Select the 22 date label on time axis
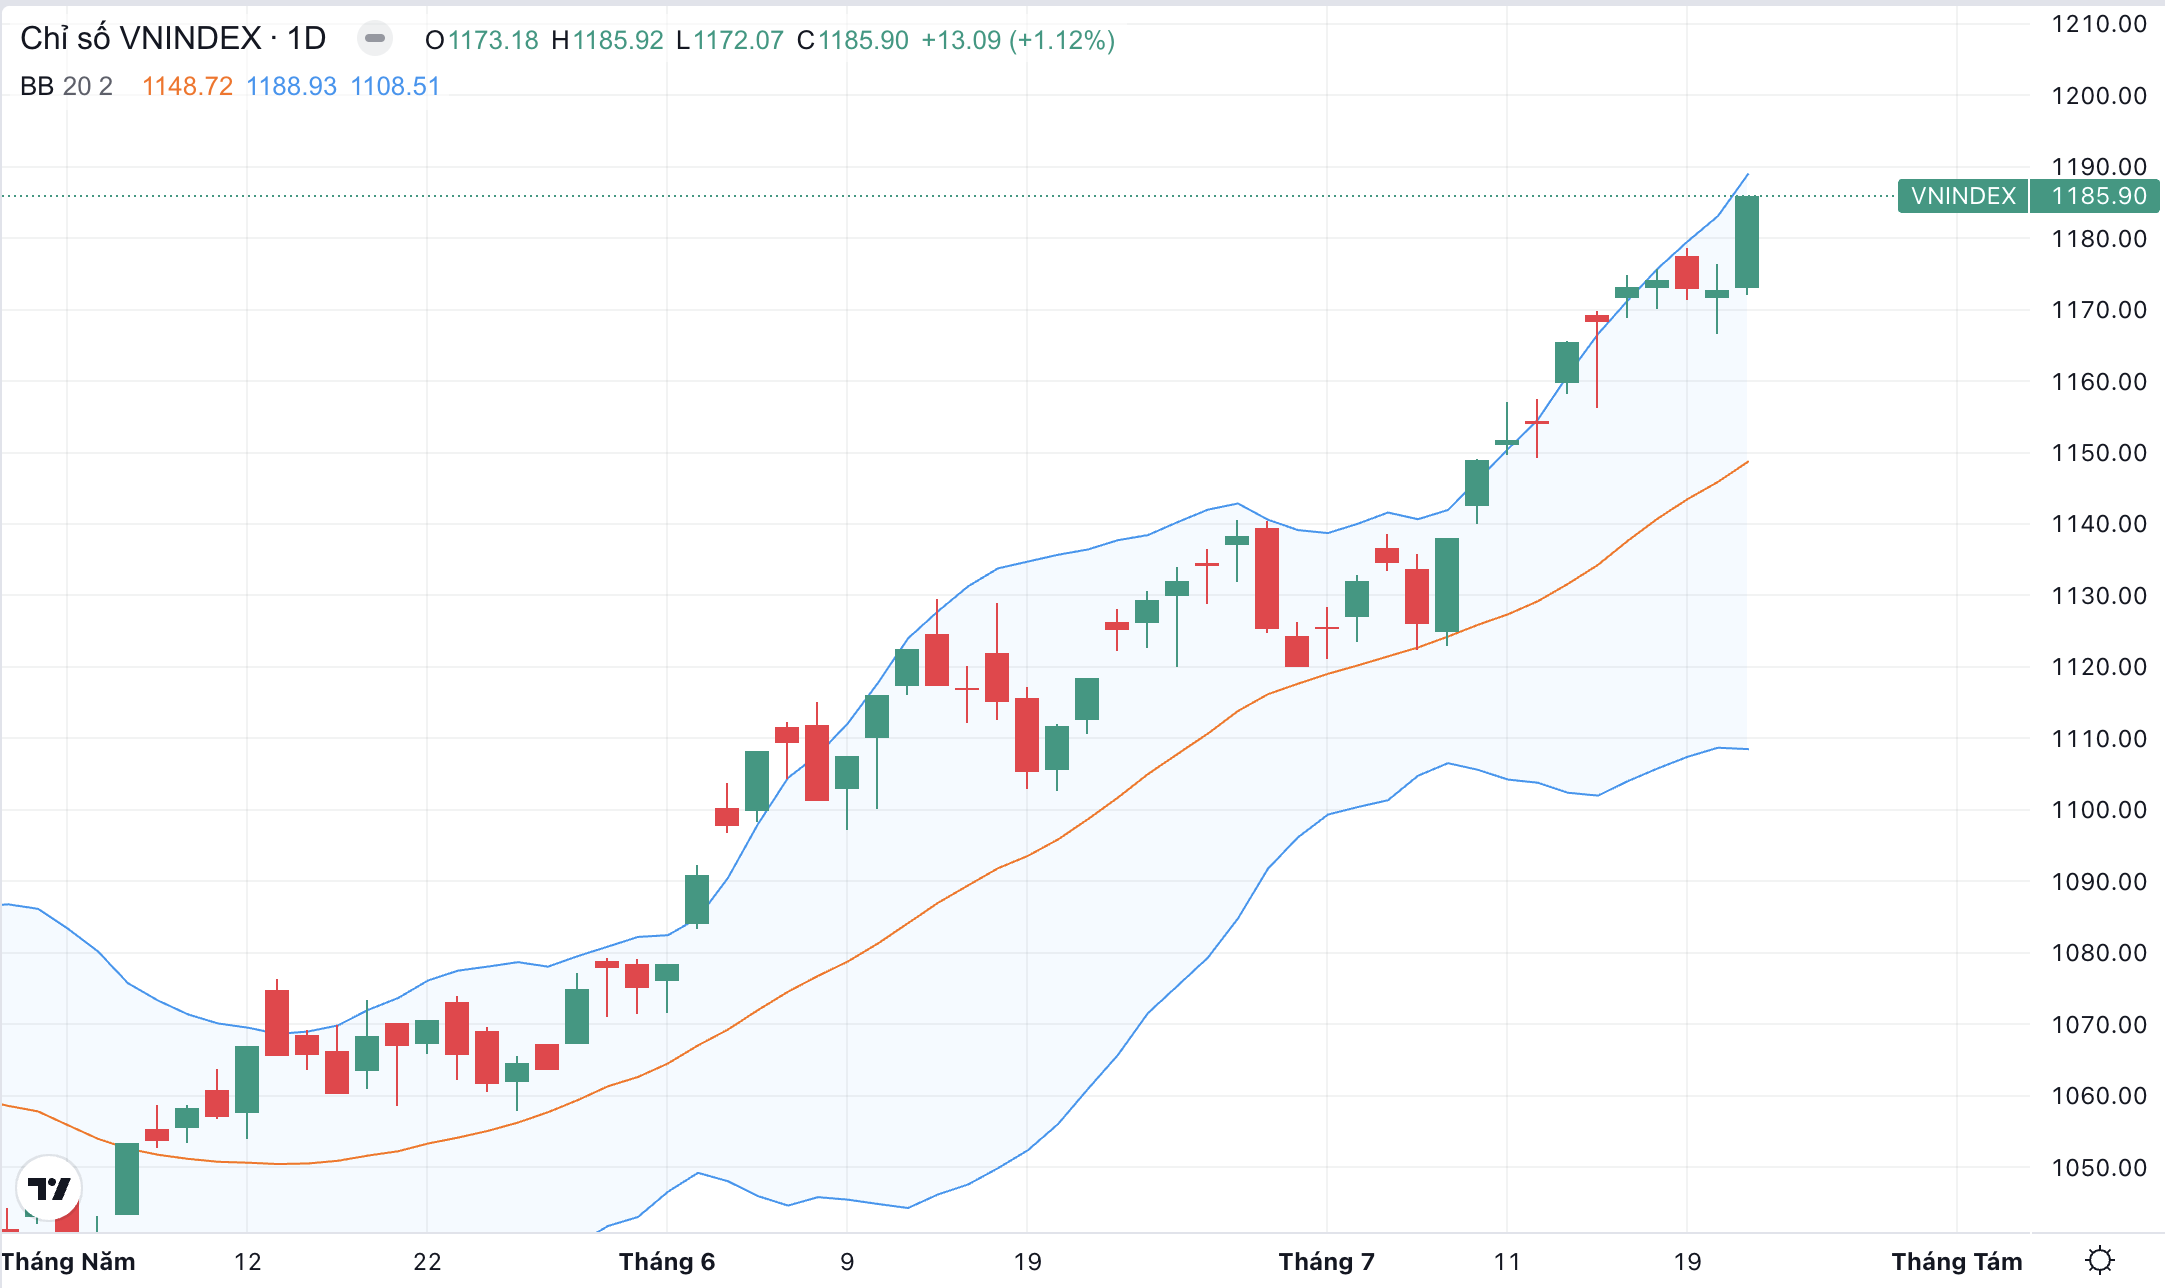This screenshot has width=2165, height=1288. pyautogui.click(x=427, y=1261)
